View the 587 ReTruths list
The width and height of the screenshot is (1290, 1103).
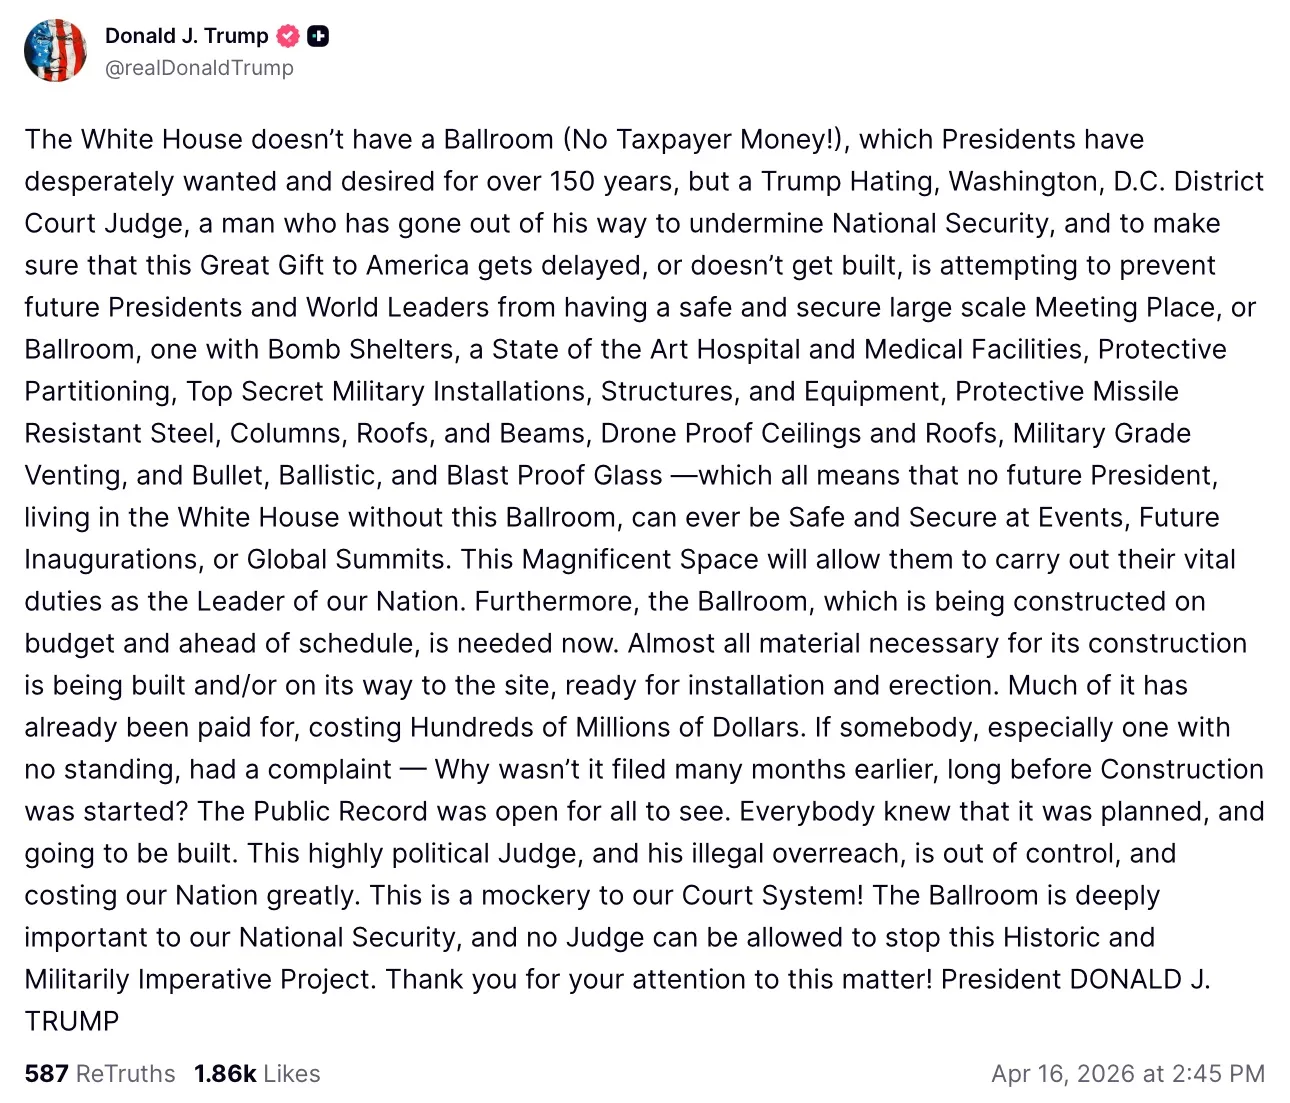point(100,1074)
